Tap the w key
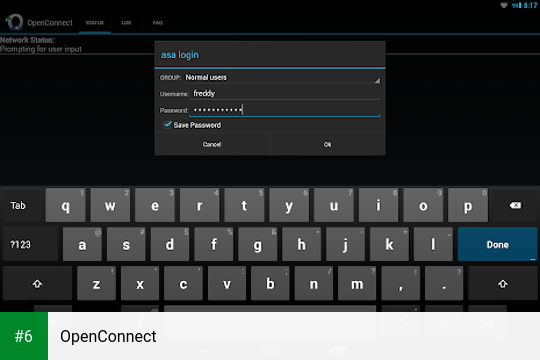This screenshot has height=360, width=540. [110, 205]
